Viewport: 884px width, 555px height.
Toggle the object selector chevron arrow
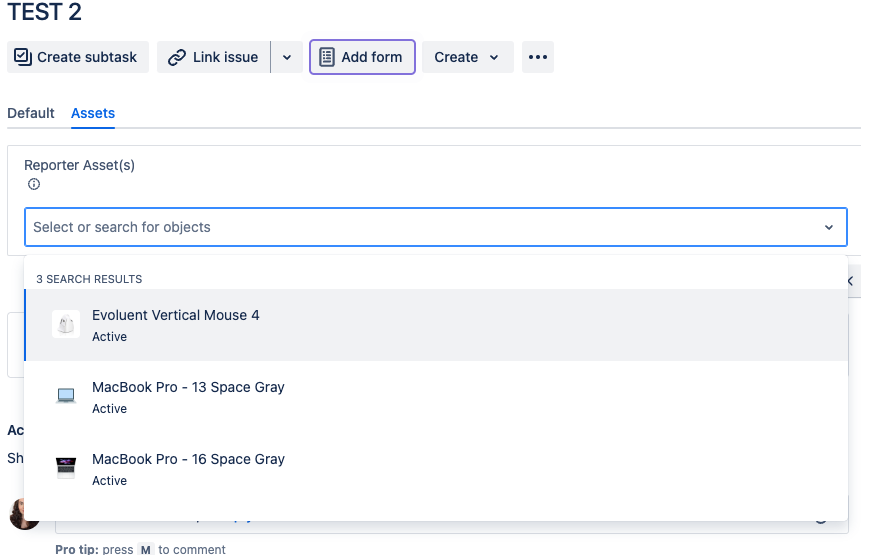pyautogui.click(x=829, y=227)
